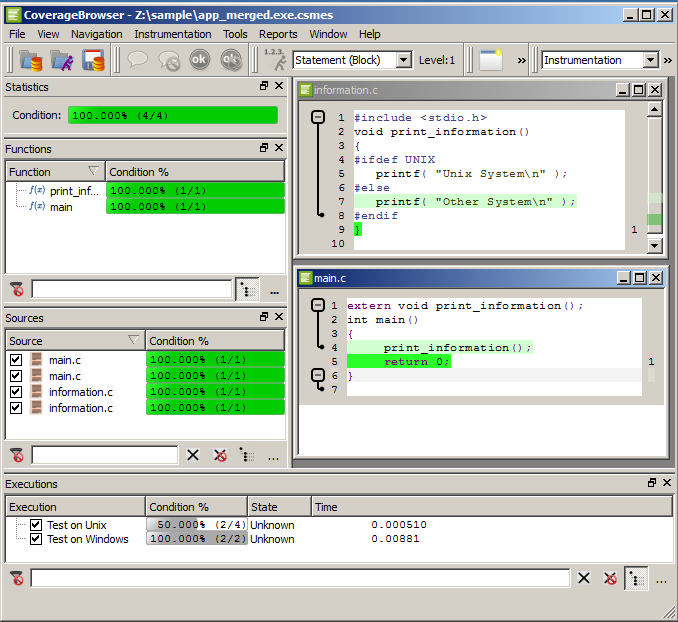Sort executions by the Time column header
This screenshot has height=622, width=678.
(326, 507)
